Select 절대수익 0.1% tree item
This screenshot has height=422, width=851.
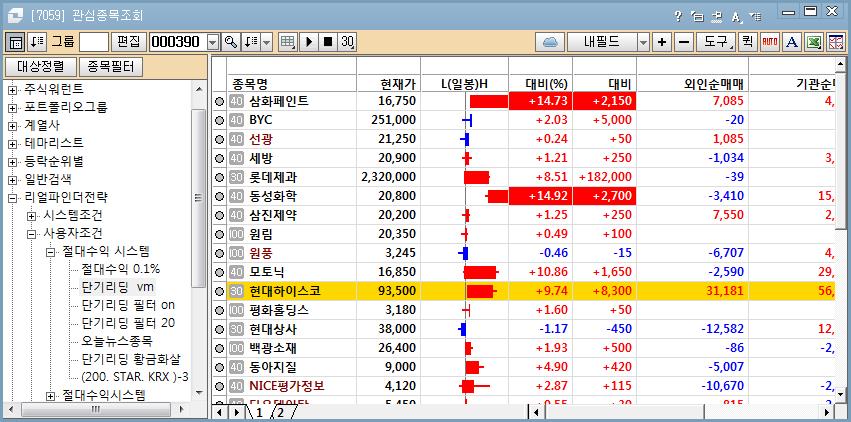pyautogui.click(x=120, y=268)
